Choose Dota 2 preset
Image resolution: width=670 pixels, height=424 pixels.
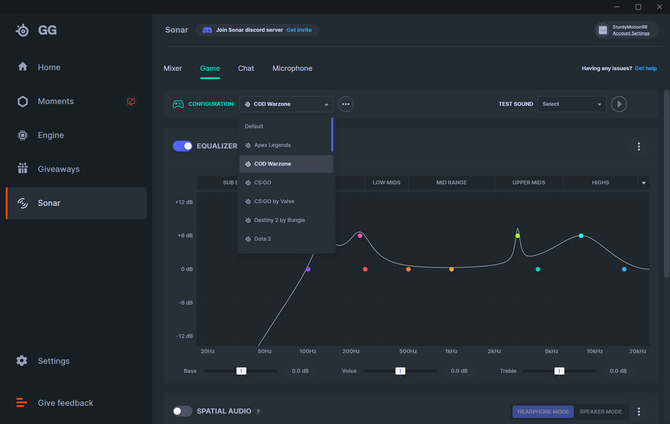[x=286, y=239]
